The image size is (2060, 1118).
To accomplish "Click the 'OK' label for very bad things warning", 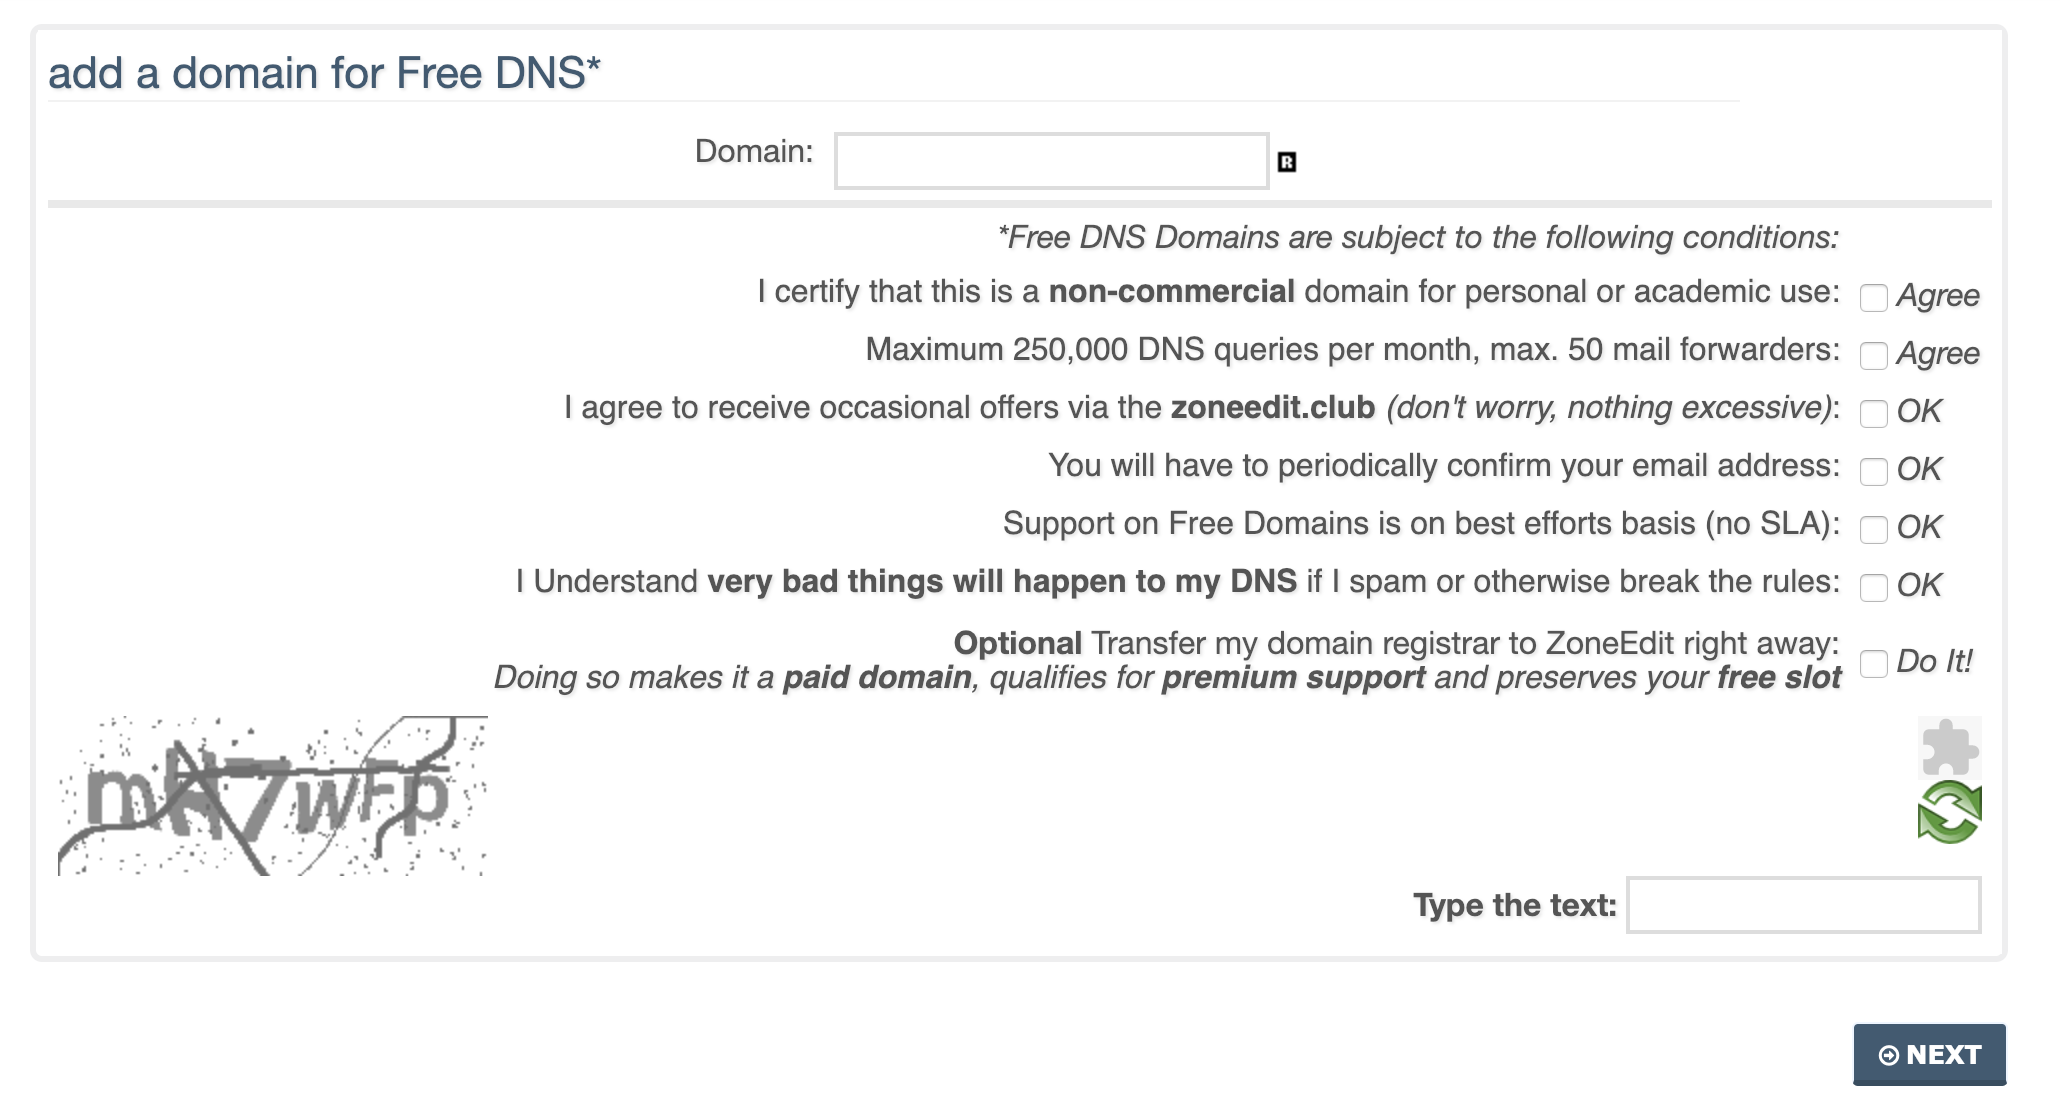I will pyautogui.click(x=1918, y=586).
